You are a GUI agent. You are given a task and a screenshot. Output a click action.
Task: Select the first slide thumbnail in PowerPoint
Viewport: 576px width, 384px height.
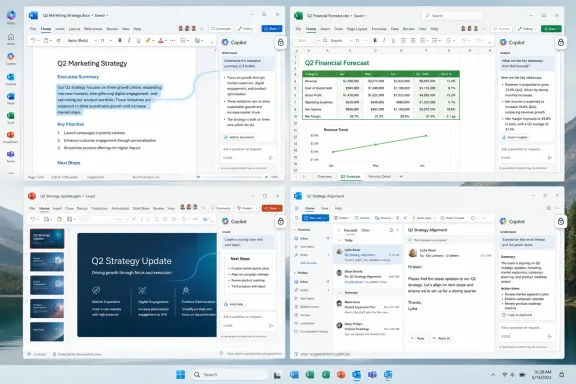[x=47, y=238]
